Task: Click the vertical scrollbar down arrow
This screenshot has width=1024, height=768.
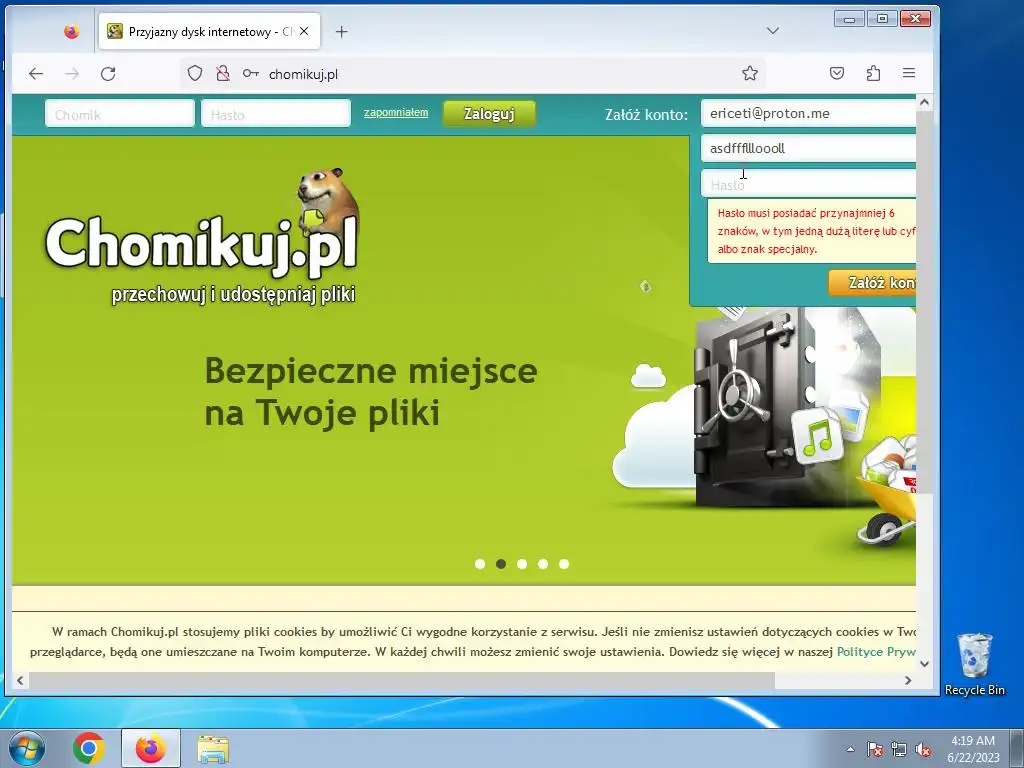Action: click(924, 664)
